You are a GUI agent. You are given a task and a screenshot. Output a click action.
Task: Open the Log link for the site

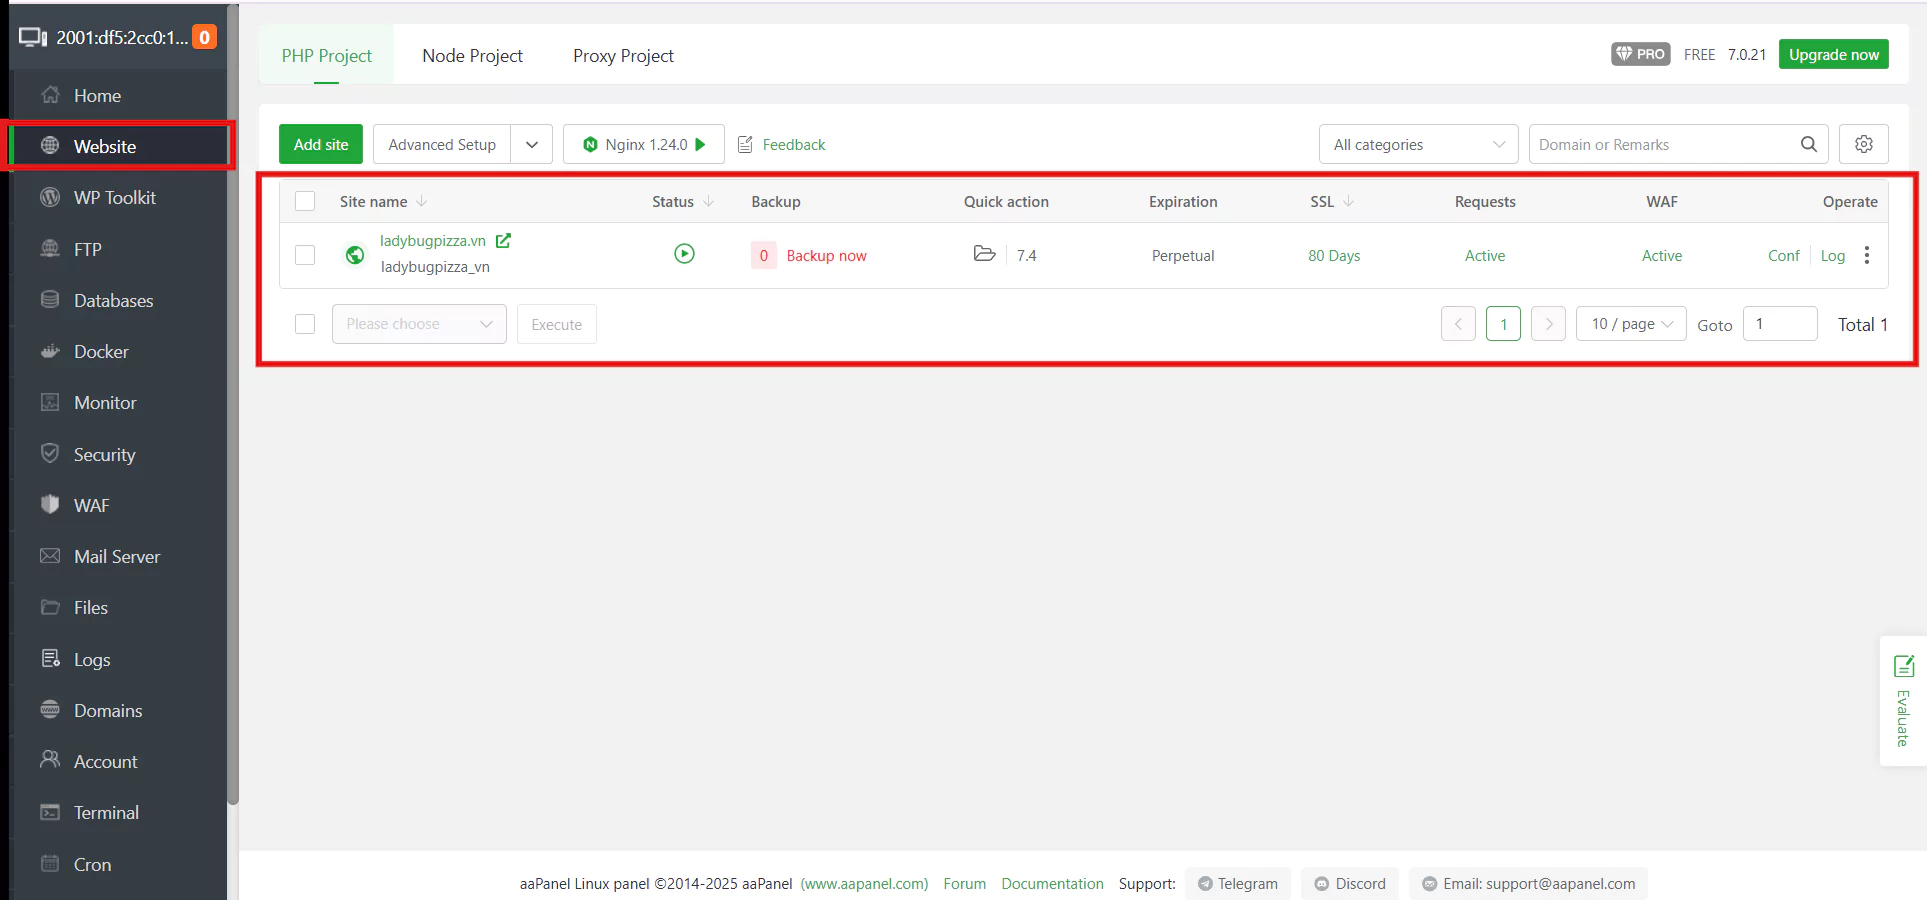tap(1832, 256)
